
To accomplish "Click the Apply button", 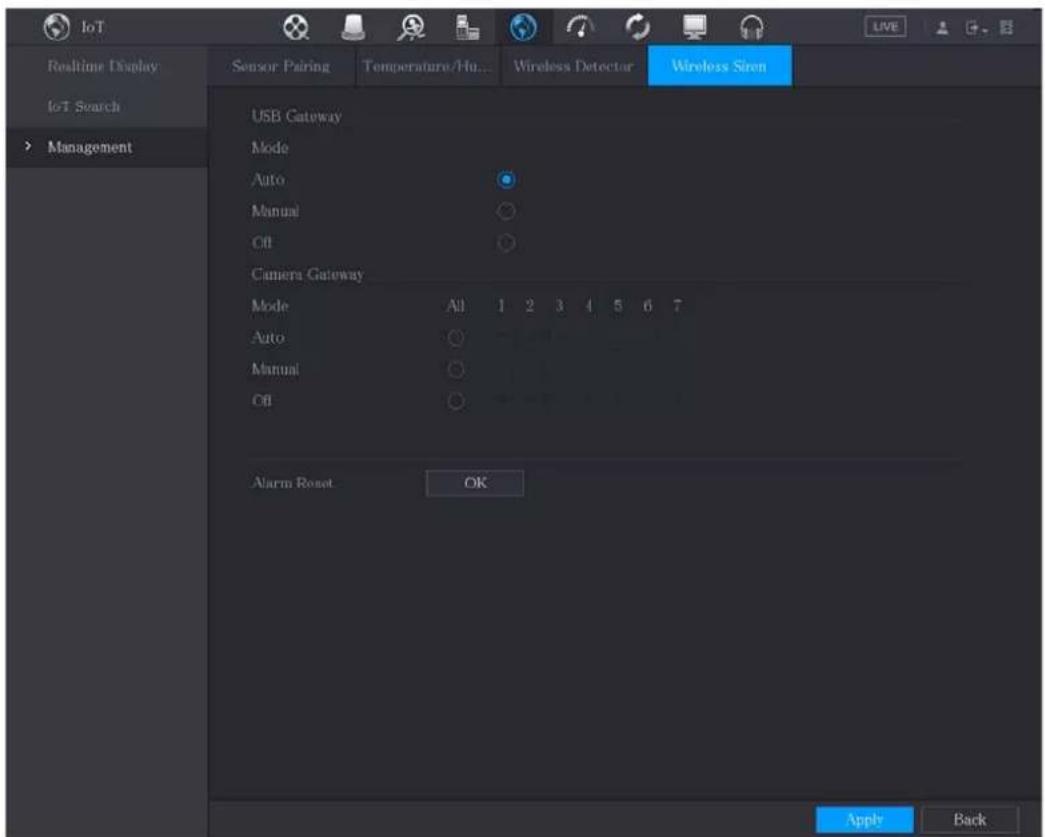I will (x=864, y=820).
